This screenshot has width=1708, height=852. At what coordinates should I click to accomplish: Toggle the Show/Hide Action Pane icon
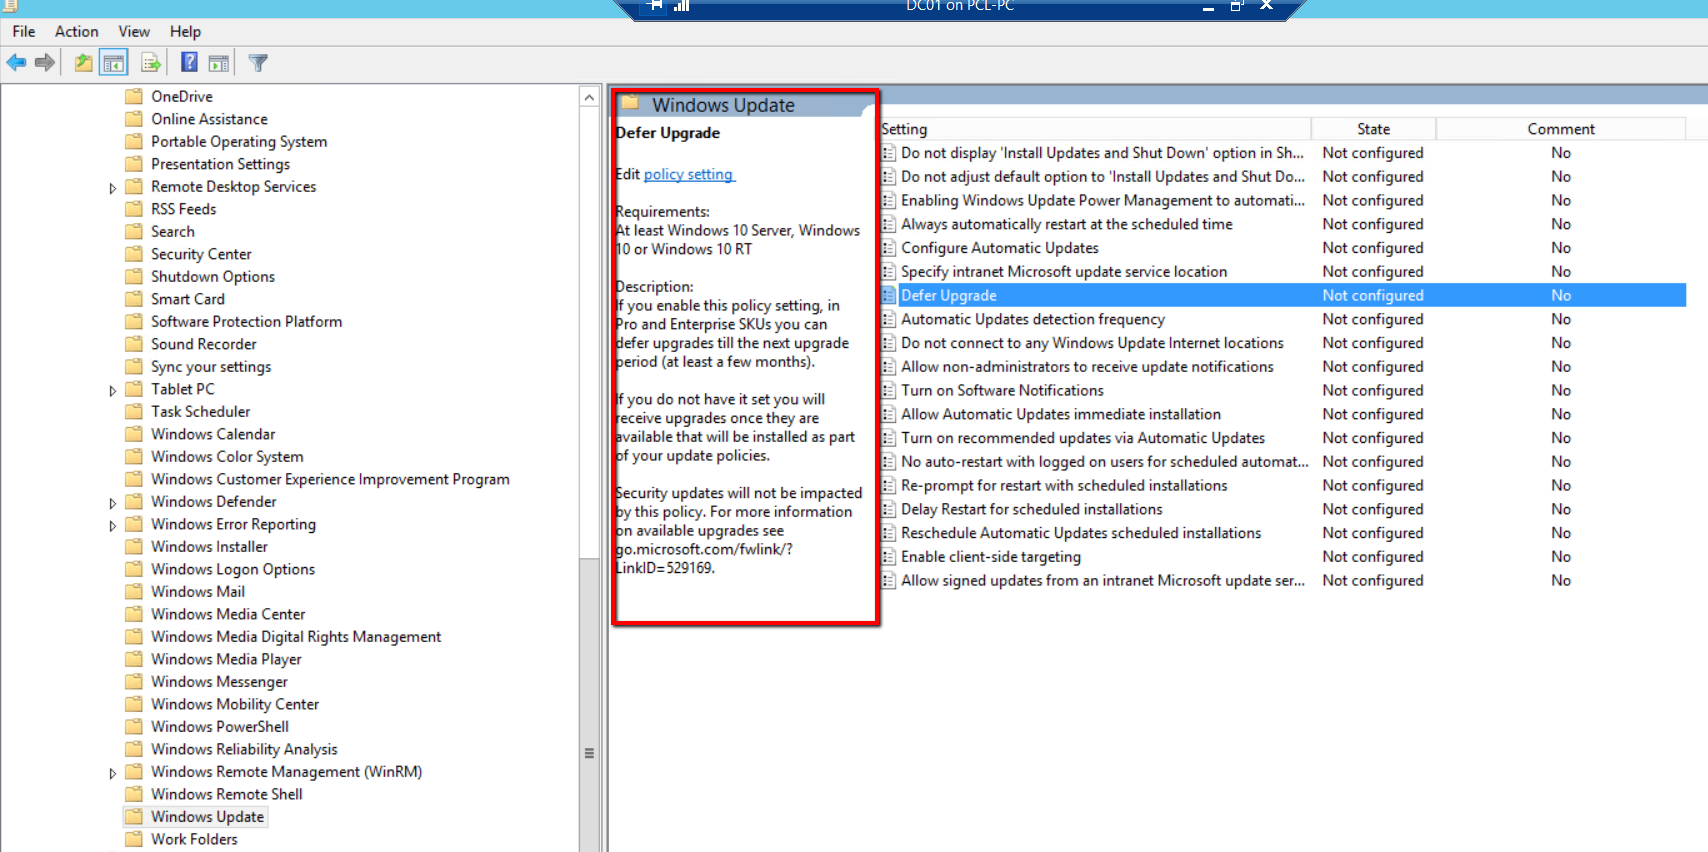219,63
